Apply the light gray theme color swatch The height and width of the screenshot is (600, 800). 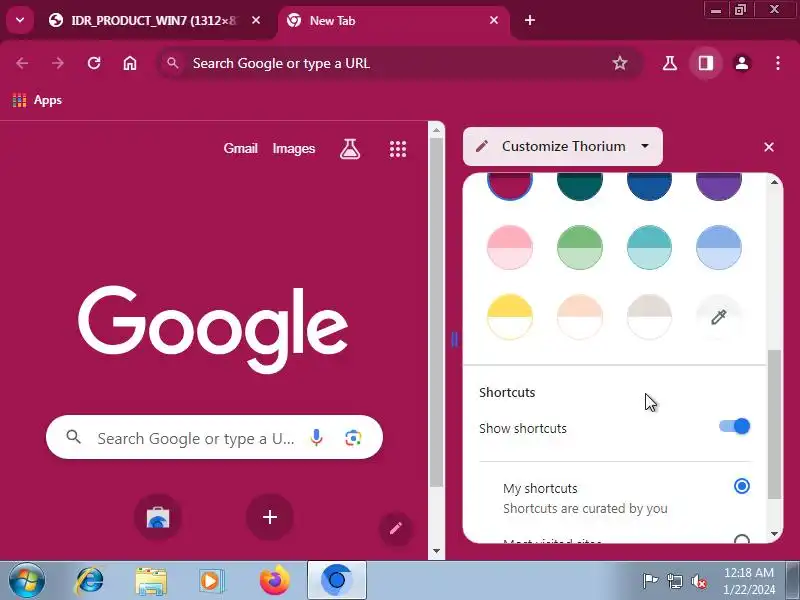[x=649, y=317]
